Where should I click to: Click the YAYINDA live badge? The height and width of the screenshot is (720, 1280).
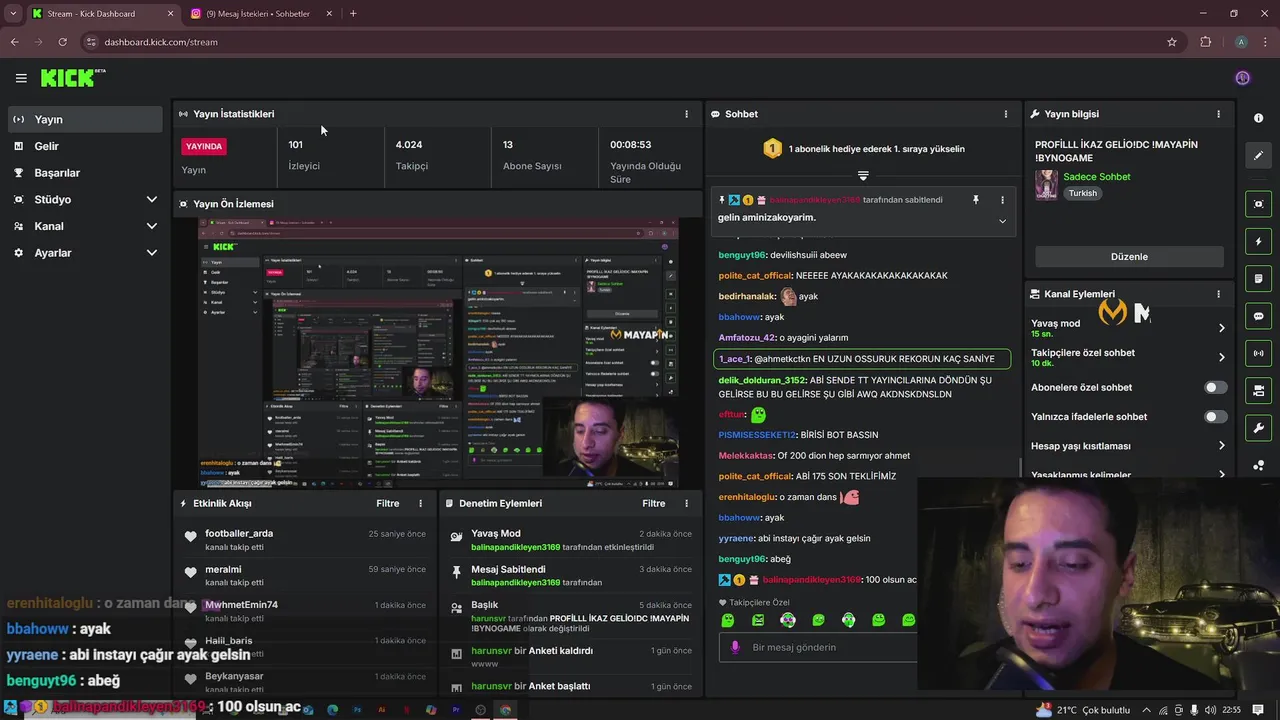[x=204, y=146]
